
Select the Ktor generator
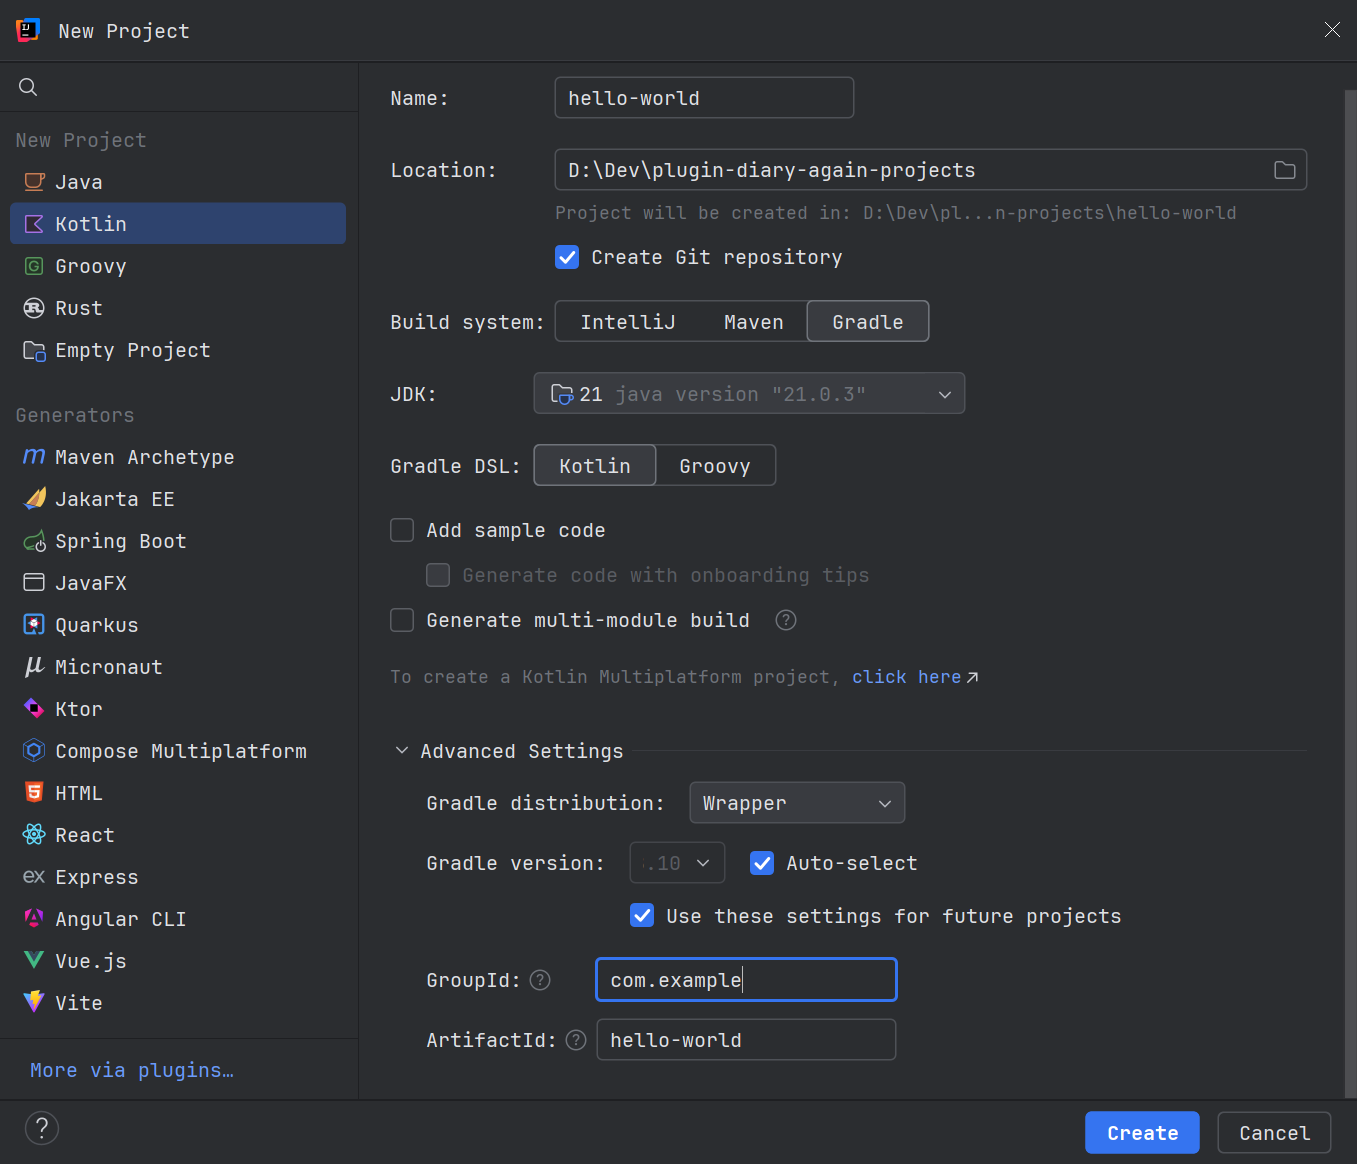click(x=78, y=709)
